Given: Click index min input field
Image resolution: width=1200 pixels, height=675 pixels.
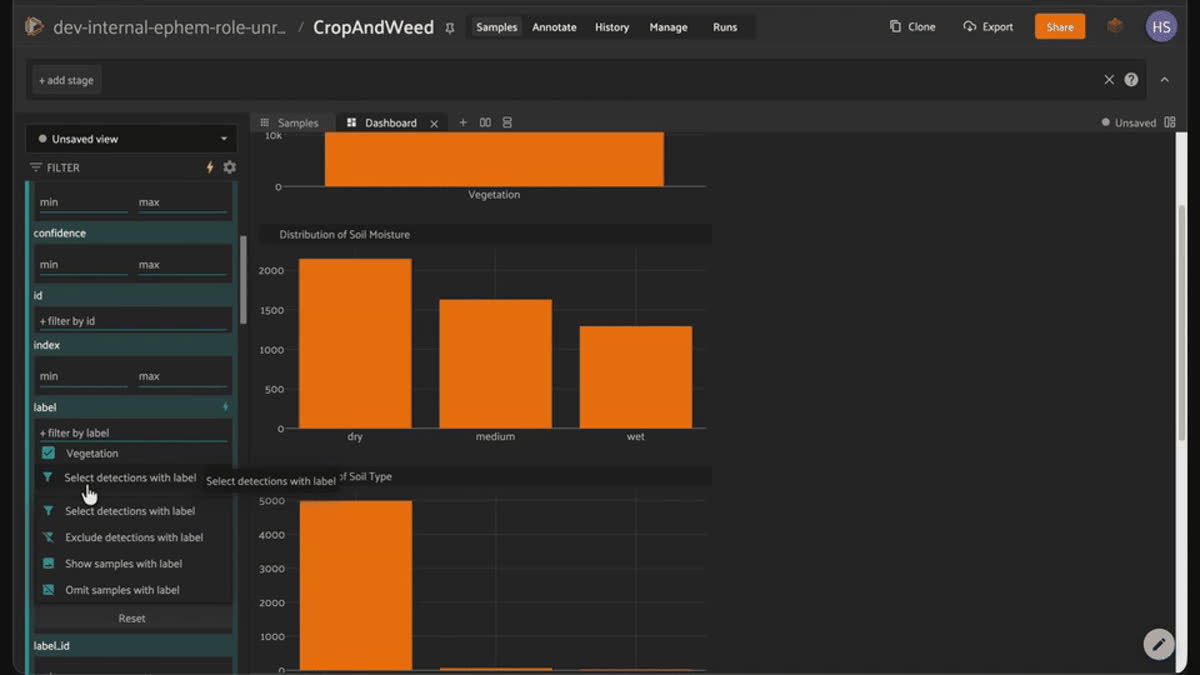Looking at the screenshot, I should click(83, 376).
